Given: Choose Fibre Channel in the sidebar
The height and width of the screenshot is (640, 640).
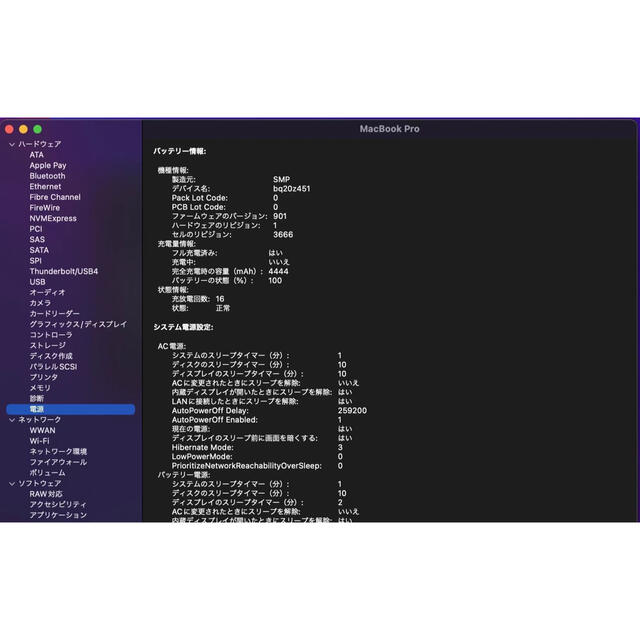Looking at the screenshot, I should pos(55,197).
